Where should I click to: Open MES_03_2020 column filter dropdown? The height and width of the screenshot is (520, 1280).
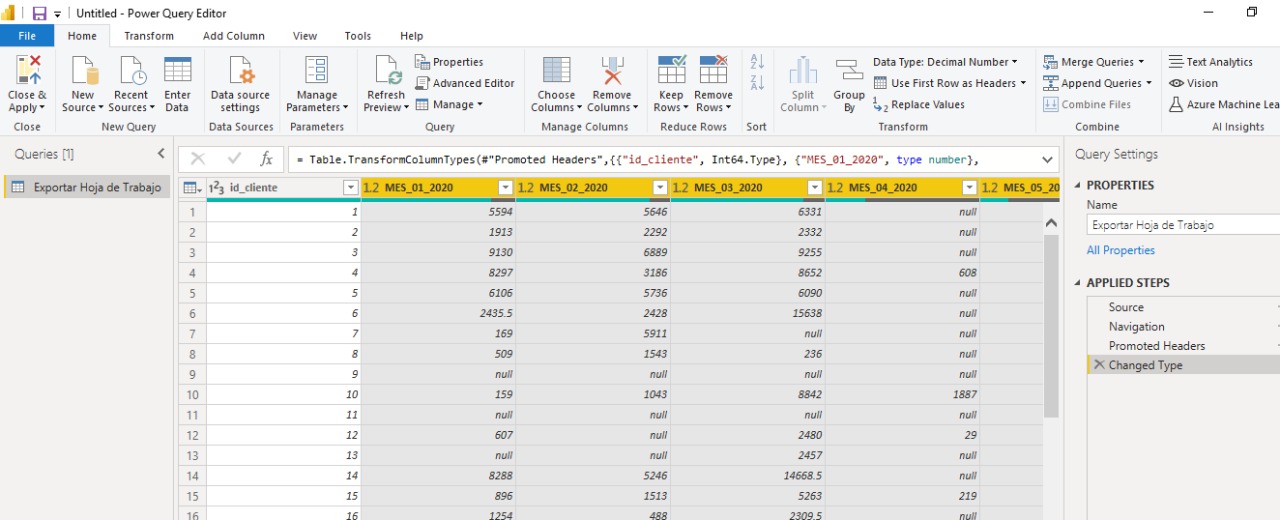(815, 188)
